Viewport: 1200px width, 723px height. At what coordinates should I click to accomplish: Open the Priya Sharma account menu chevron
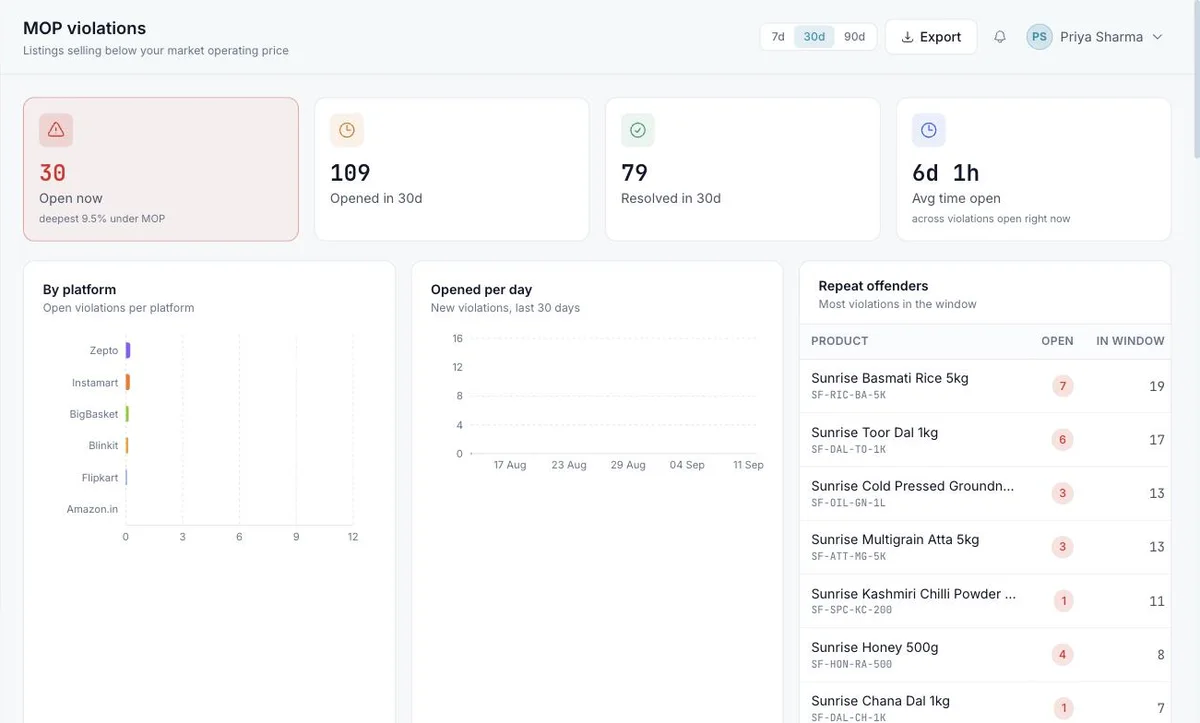tap(1158, 37)
